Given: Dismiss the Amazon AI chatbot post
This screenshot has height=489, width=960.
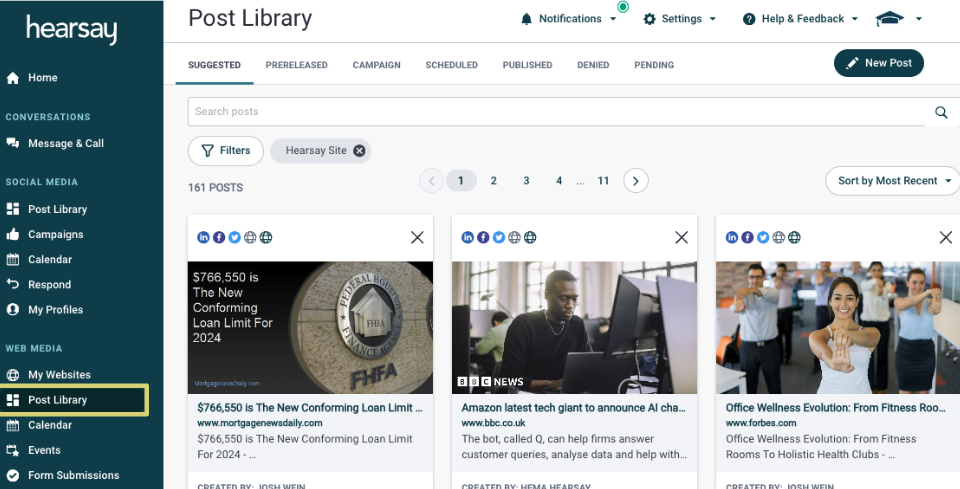Looking at the screenshot, I should coord(681,237).
